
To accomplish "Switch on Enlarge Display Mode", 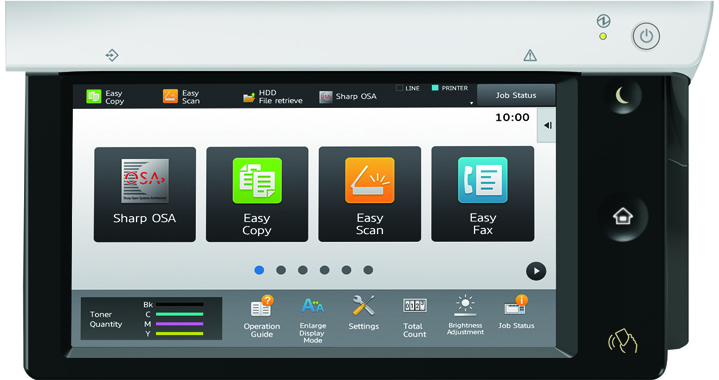I will [313, 319].
